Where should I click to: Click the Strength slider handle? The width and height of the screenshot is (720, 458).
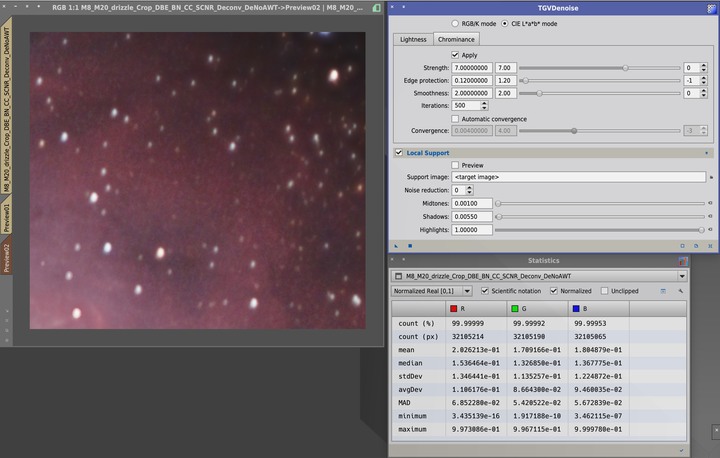[626, 67]
